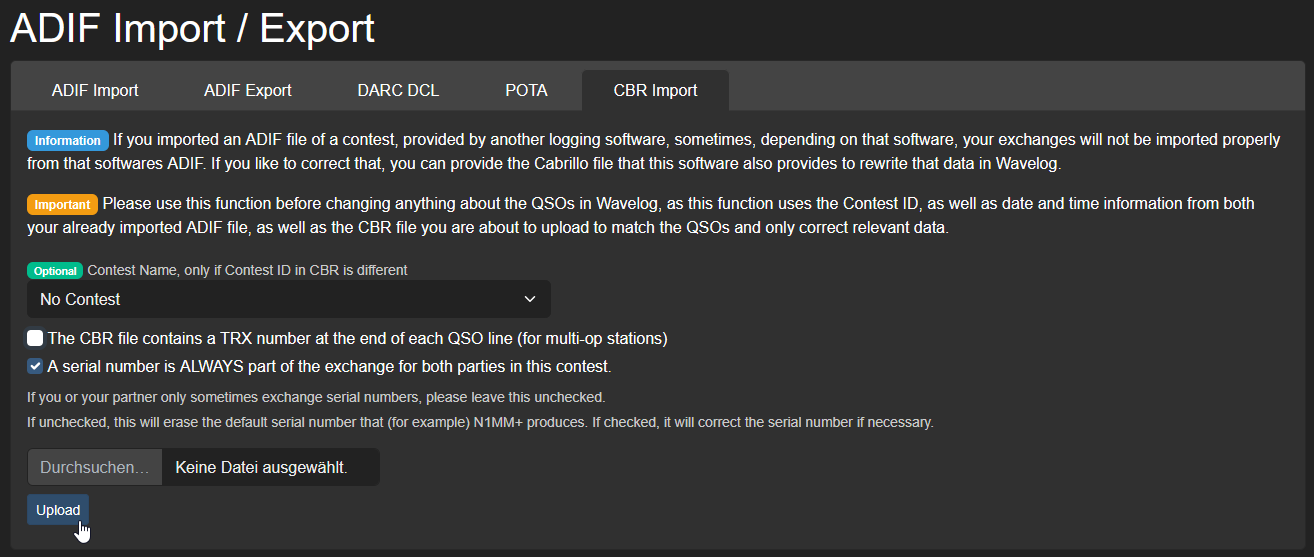
Task: Click the chevron arrow in contest selector
Action: click(x=530, y=299)
